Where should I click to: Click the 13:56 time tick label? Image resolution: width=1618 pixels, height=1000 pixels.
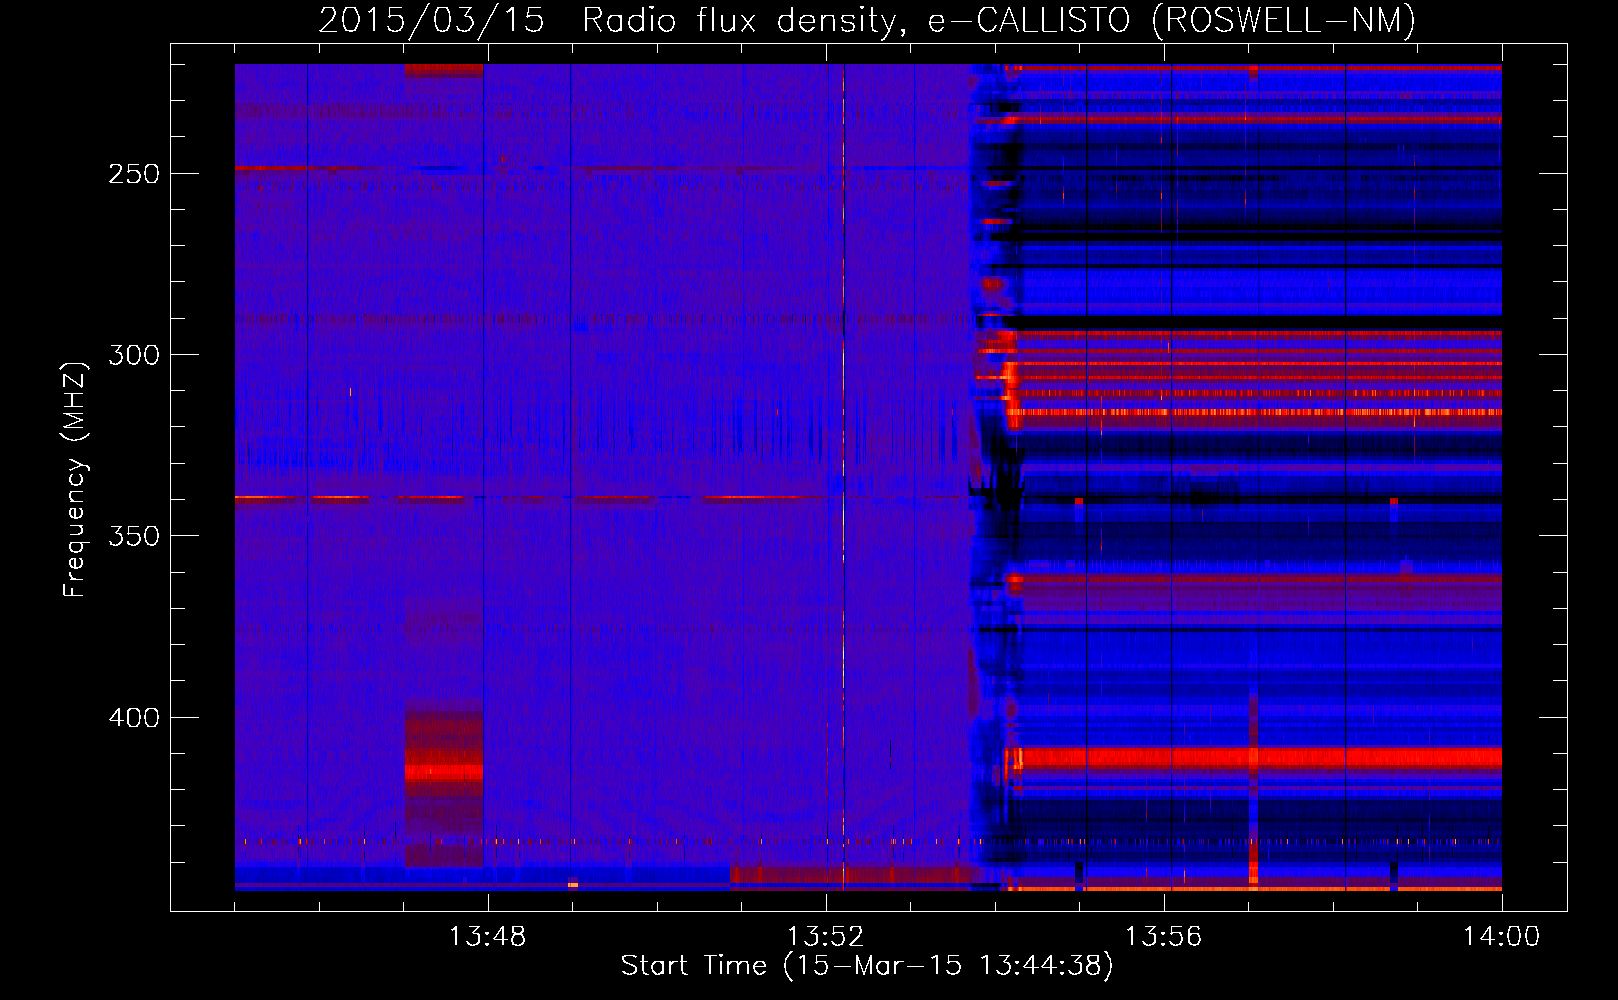click(1163, 937)
